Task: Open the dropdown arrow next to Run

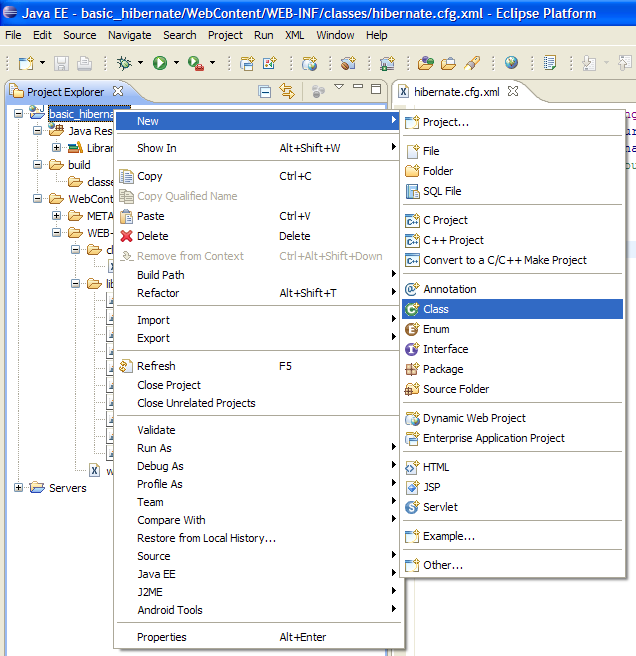Action: tap(176, 63)
